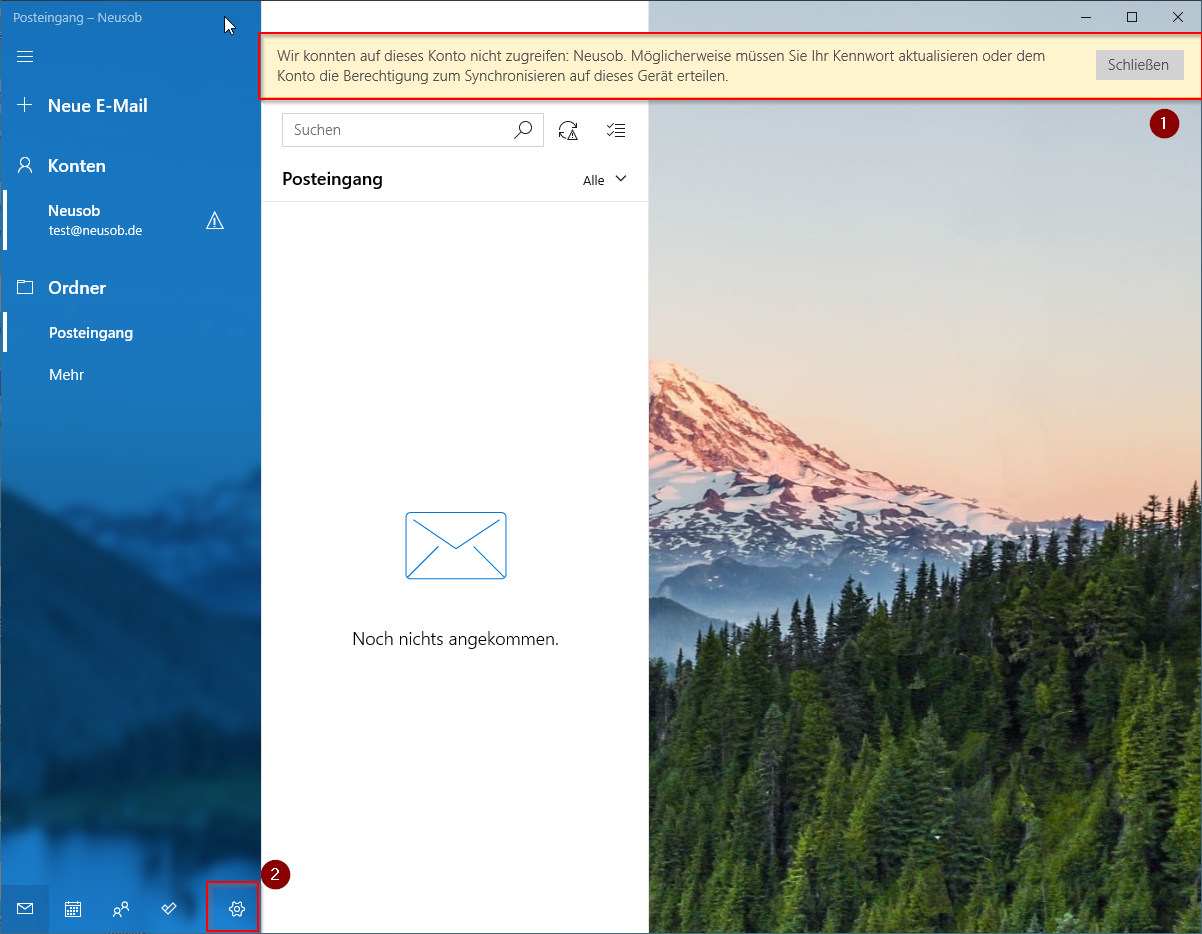Viewport: 1202px width, 934px height.
Task: Open the Alle filter dropdown
Action: tap(605, 180)
